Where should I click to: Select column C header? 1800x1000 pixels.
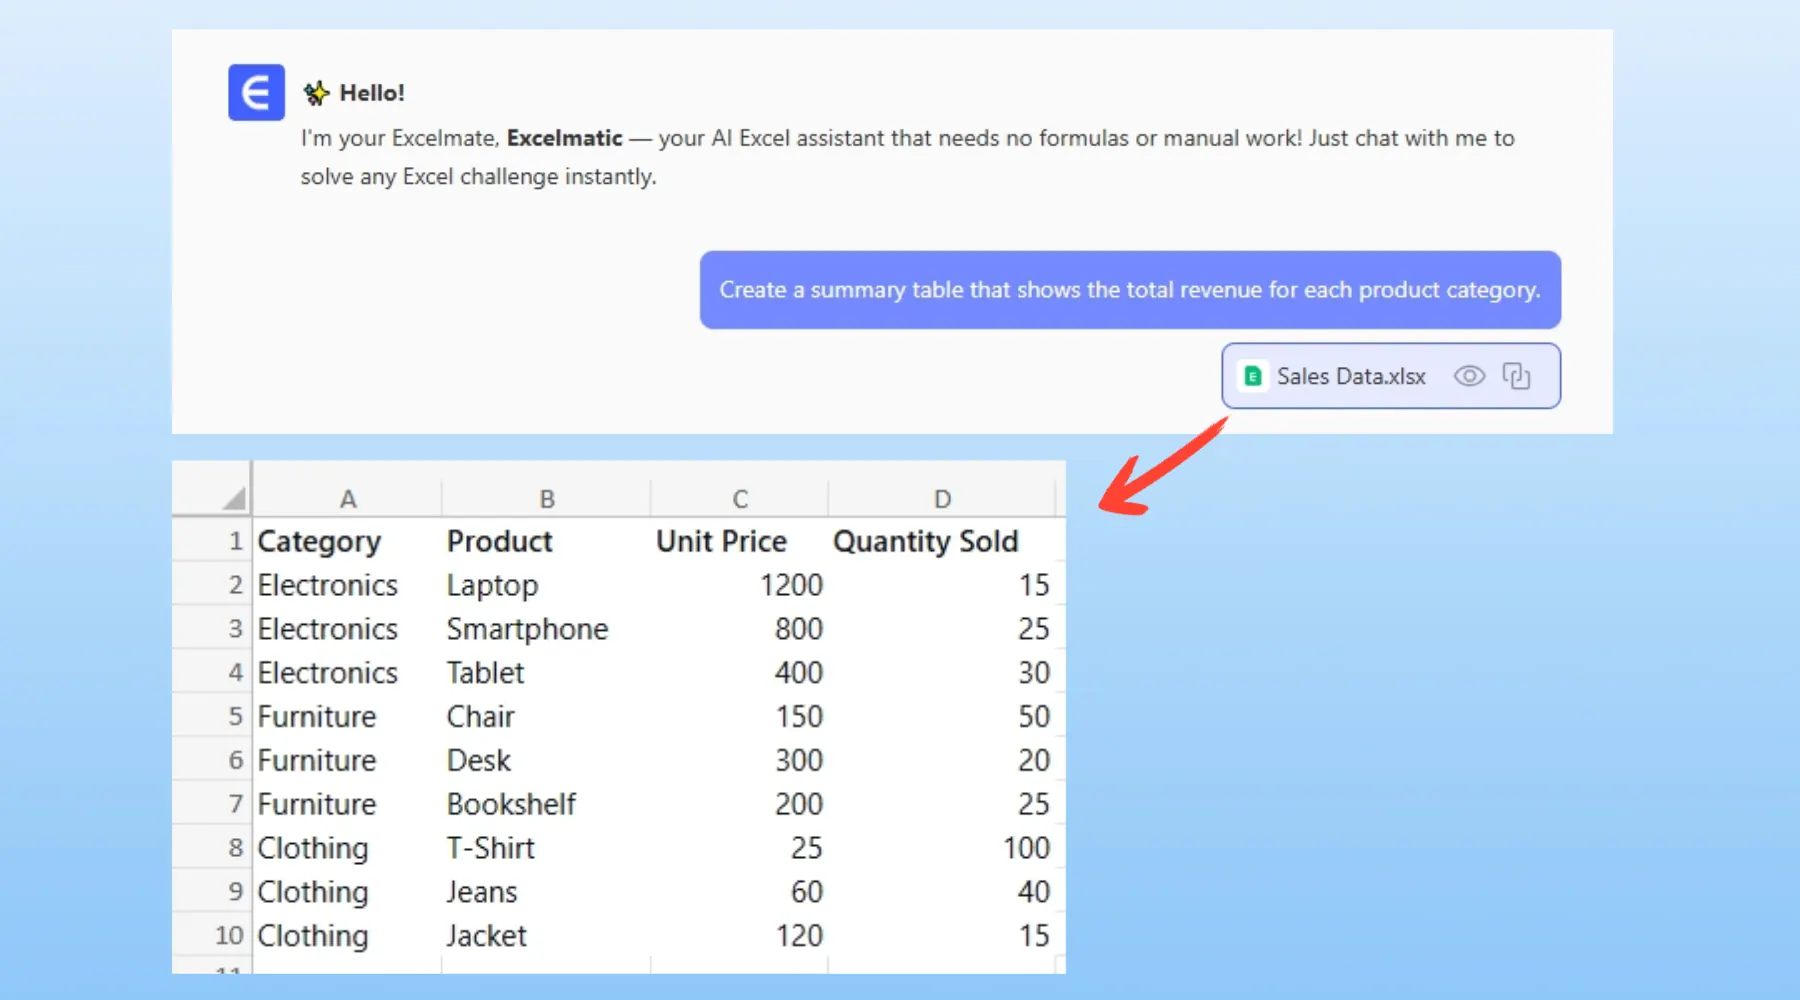tap(740, 498)
